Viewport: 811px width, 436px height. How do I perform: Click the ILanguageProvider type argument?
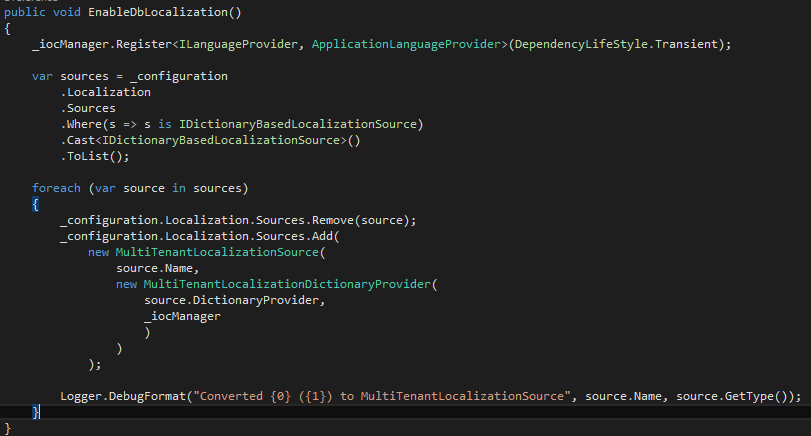238,44
